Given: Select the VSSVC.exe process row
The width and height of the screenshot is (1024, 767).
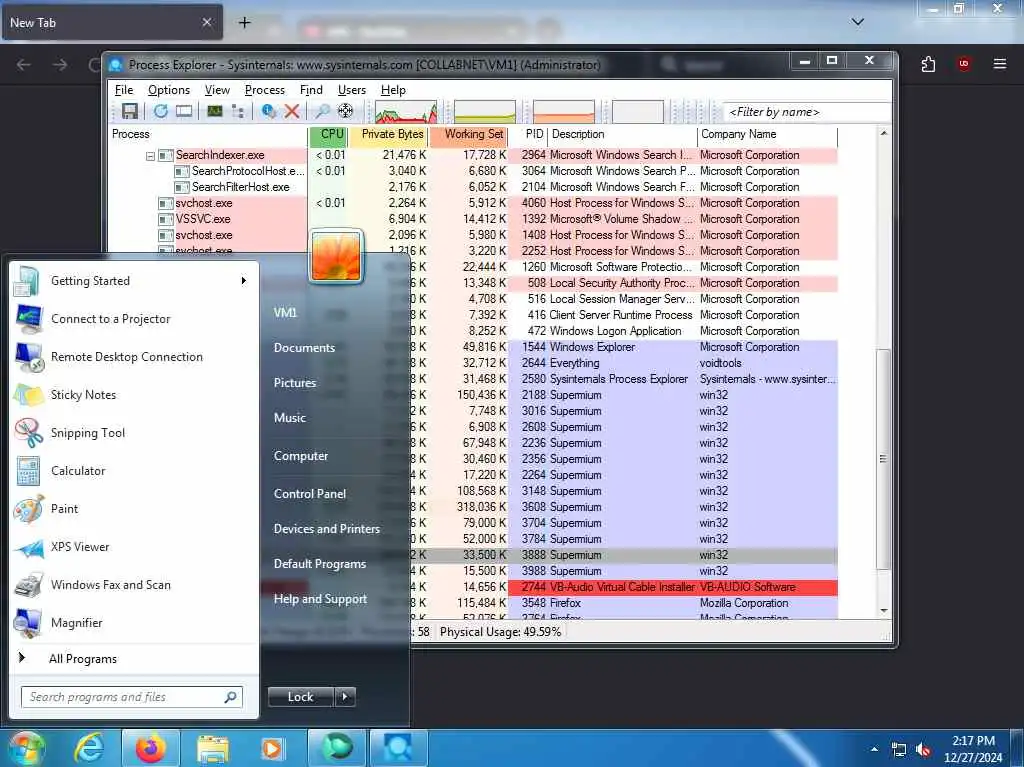Looking at the screenshot, I should click(x=473, y=219).
